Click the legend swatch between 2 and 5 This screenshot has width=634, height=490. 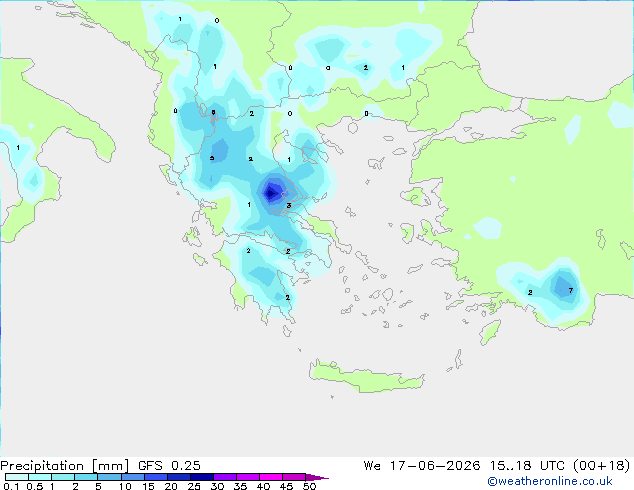pyautogui.click(x=86, y=477)
